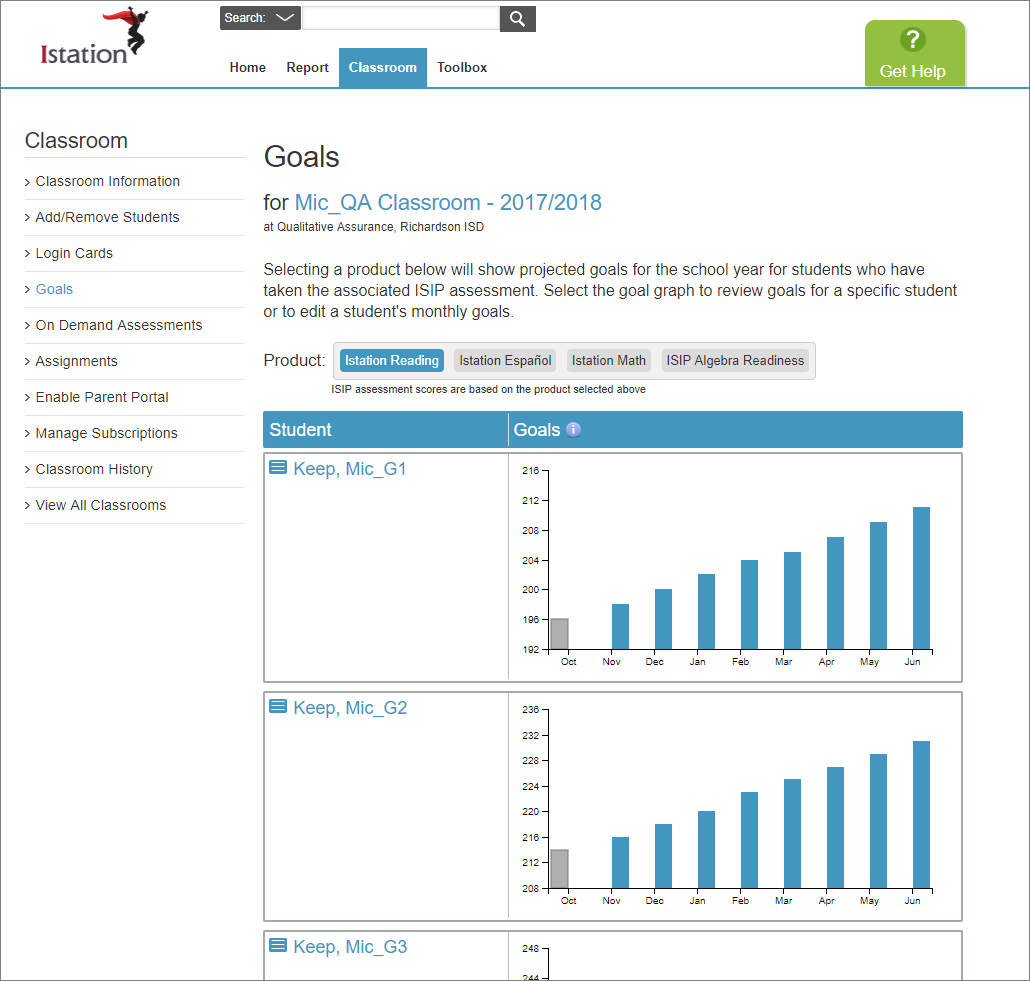Viewport: 1030px width, 981px height.
Task: Click the Jan bar in Mic_G2 graph
Action: tap(706, 850)
